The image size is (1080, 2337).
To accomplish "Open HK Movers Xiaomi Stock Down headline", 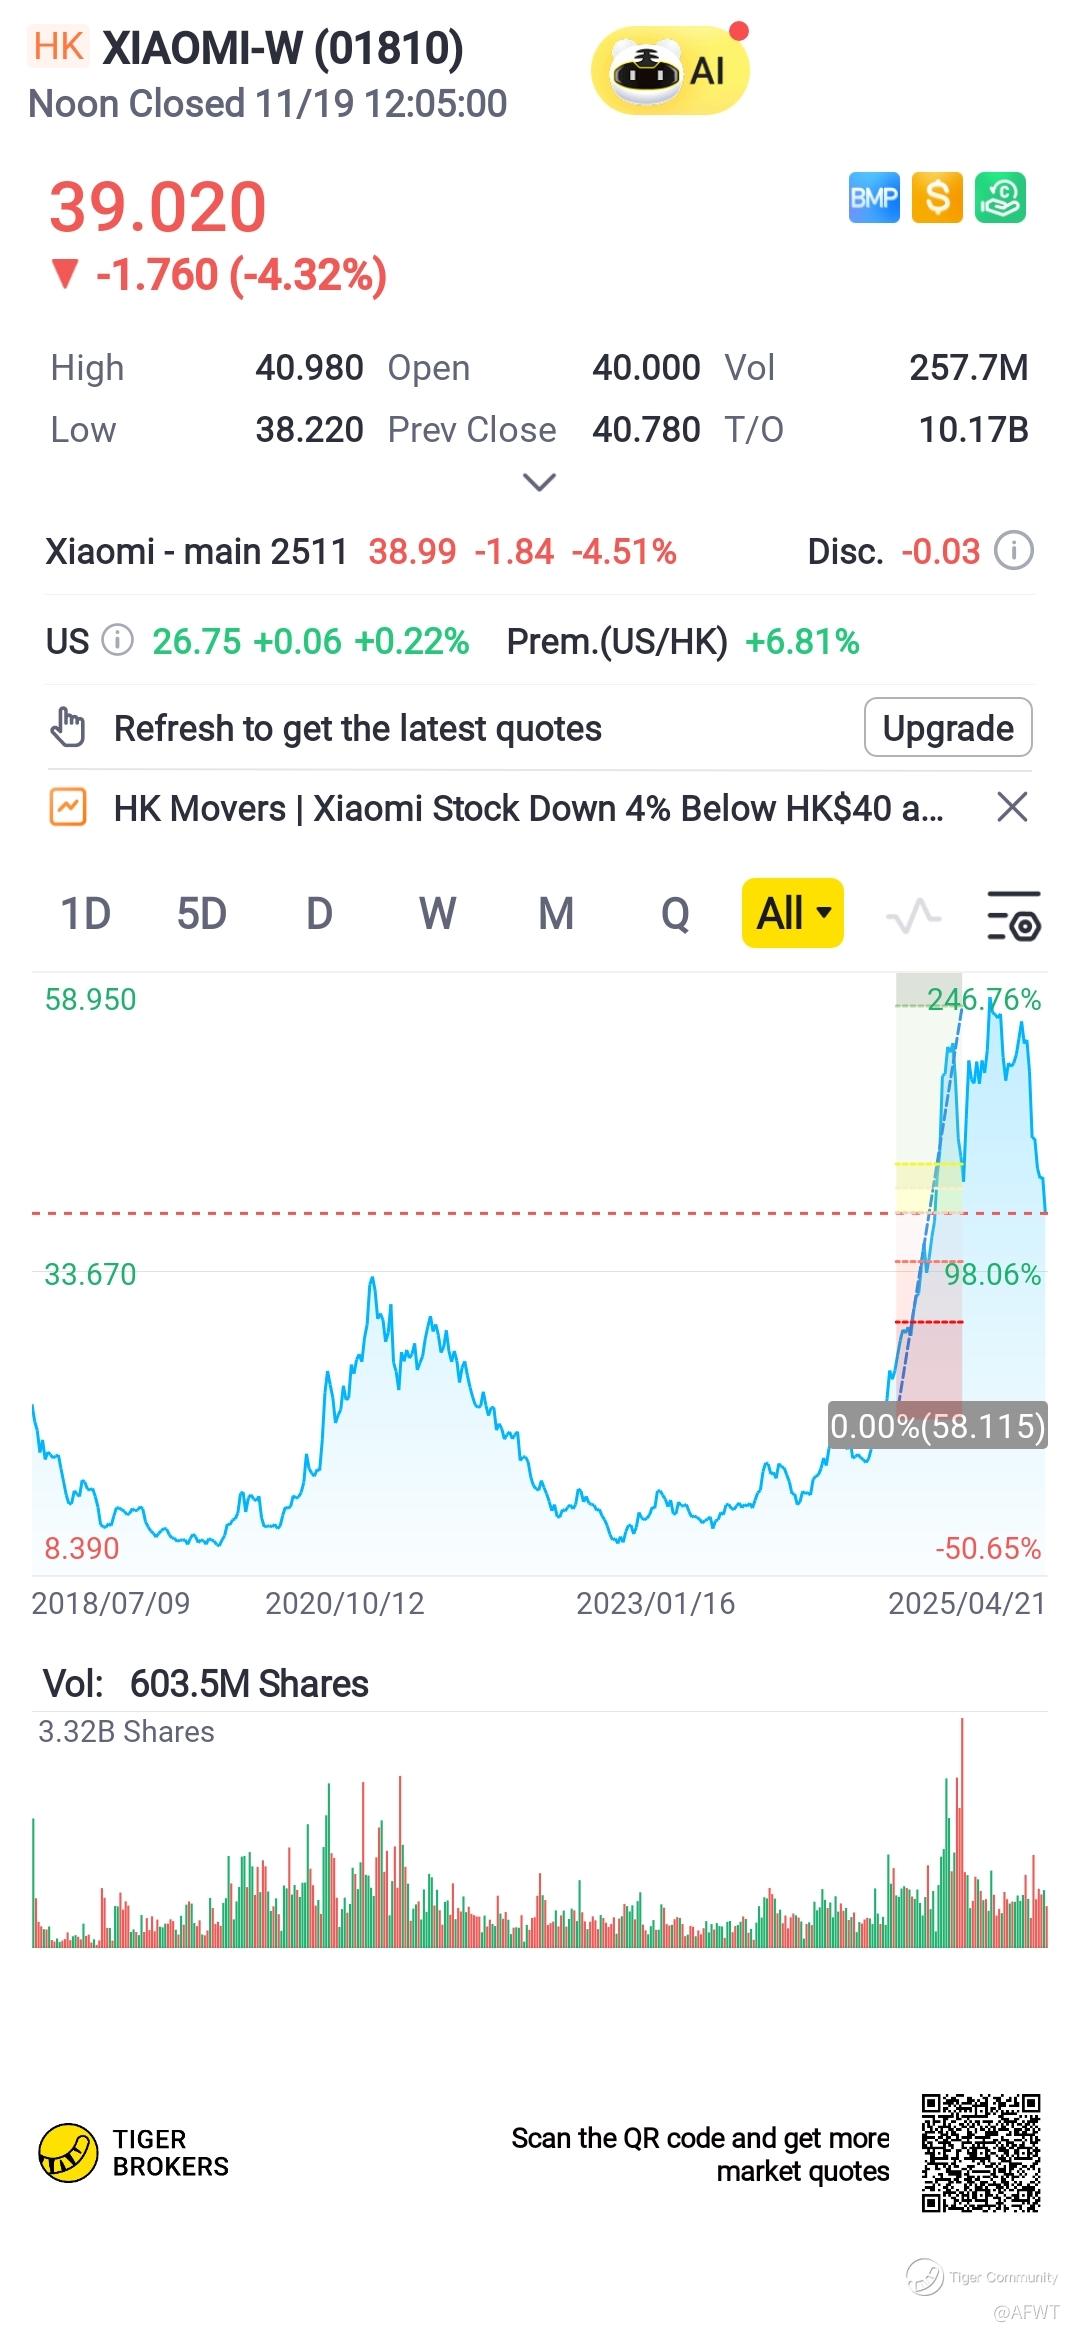I will 528,807.
